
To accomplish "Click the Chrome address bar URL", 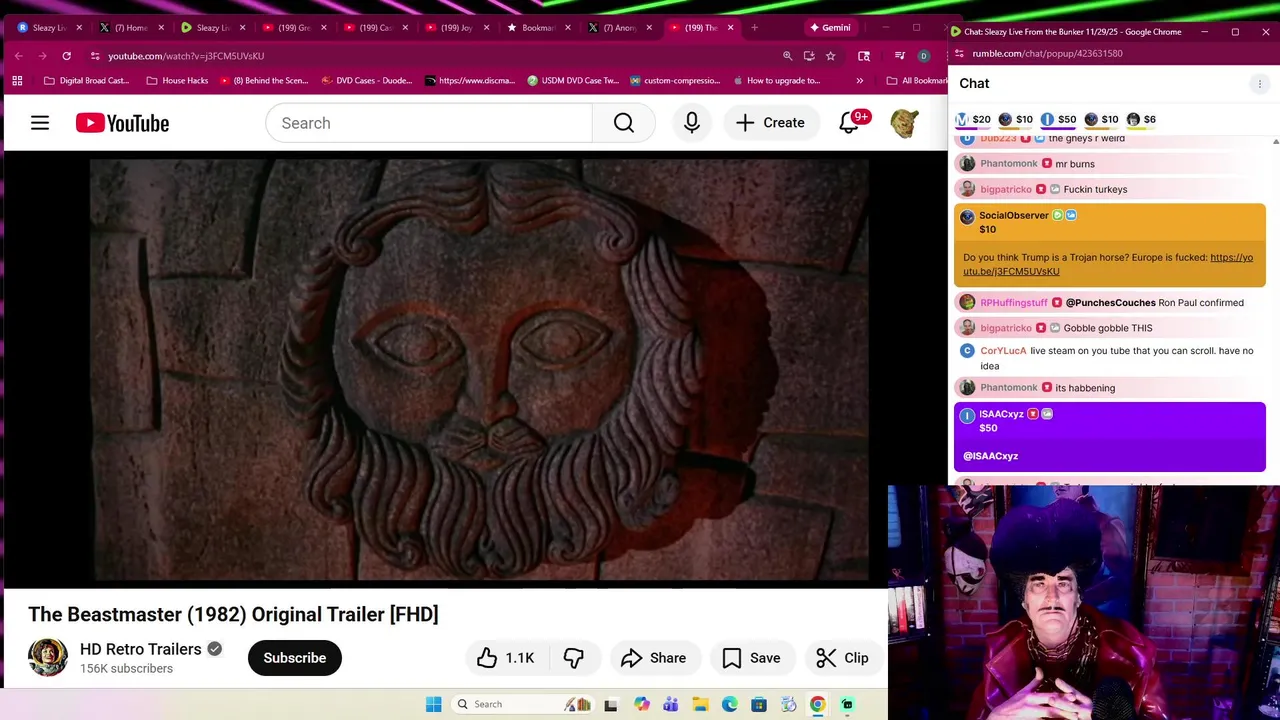I will pyautogui.click(x=186, y=56).
